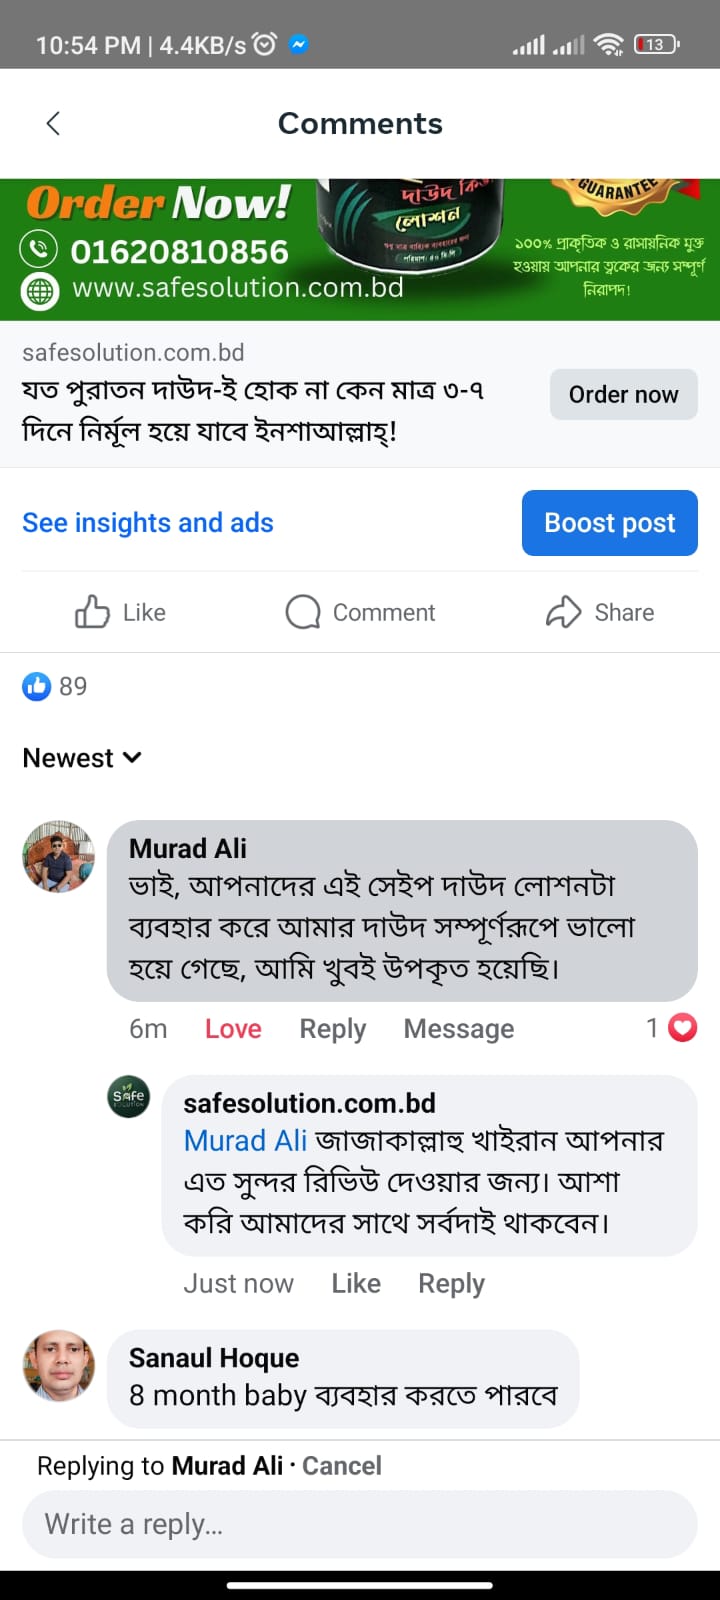Open Sanaul Hoque's profile picture
Viewport: 720px width, 1600px height.
[x=59, y=1366]
